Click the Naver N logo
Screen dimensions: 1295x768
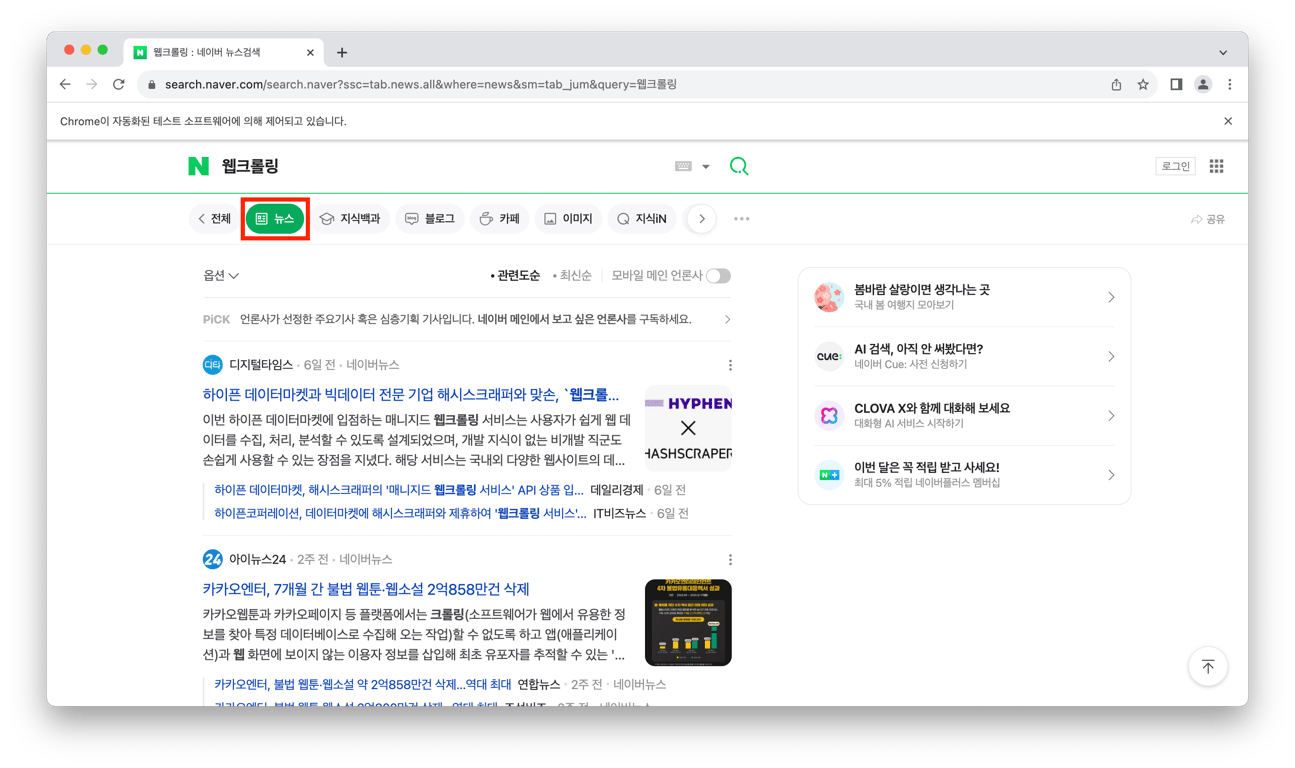pyautogui.click(x=198, y=166)
